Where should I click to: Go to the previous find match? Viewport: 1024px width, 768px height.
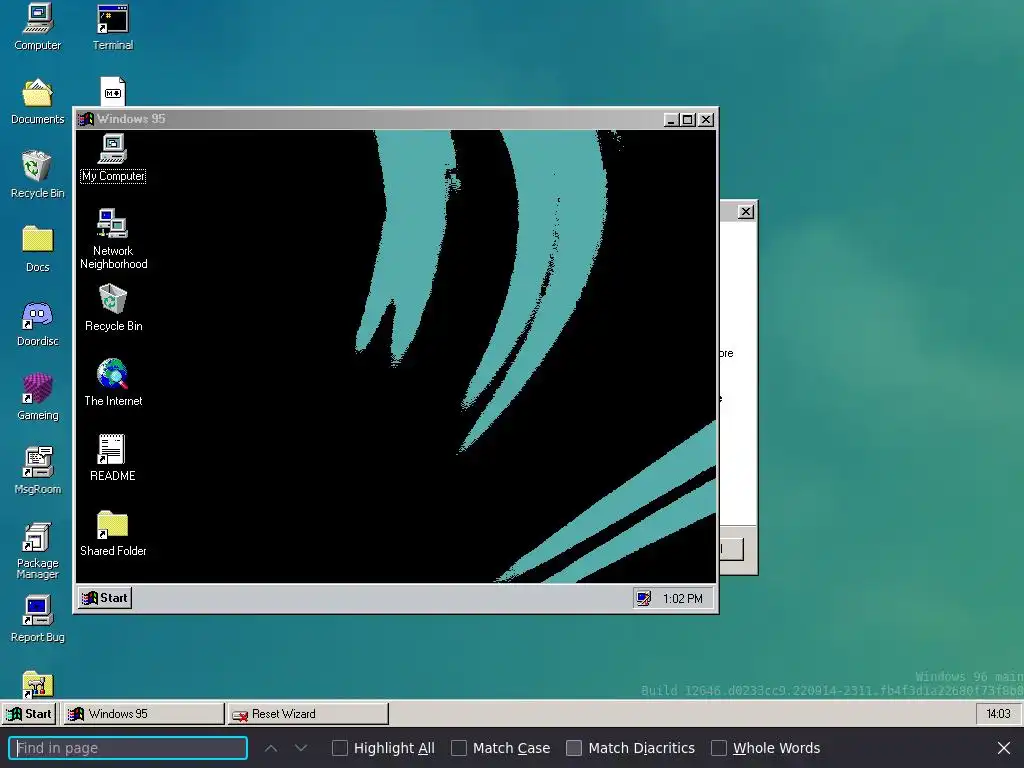click(271, 748)
